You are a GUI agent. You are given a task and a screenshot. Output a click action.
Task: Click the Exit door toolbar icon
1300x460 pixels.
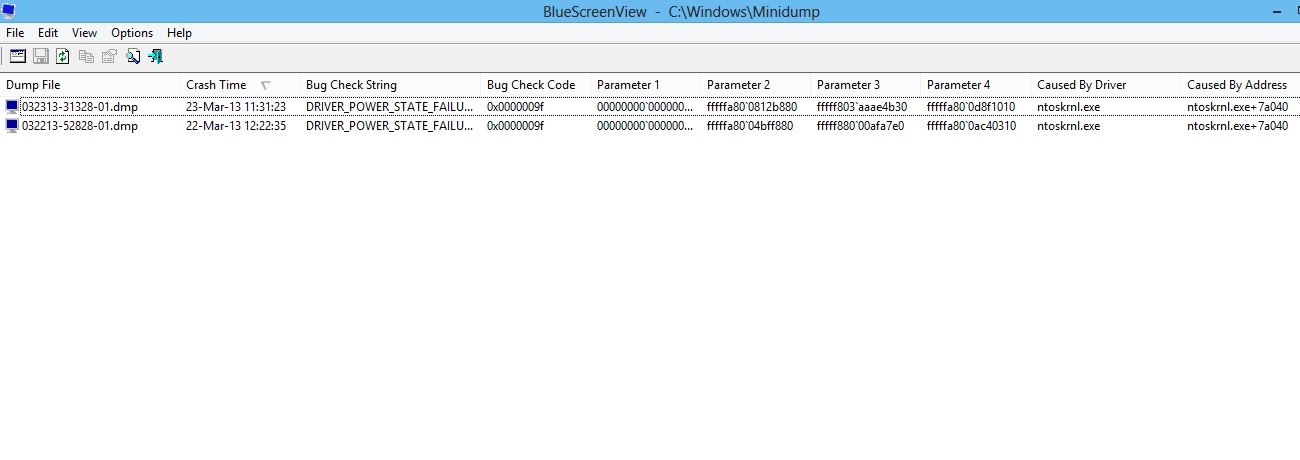[155, 57]
